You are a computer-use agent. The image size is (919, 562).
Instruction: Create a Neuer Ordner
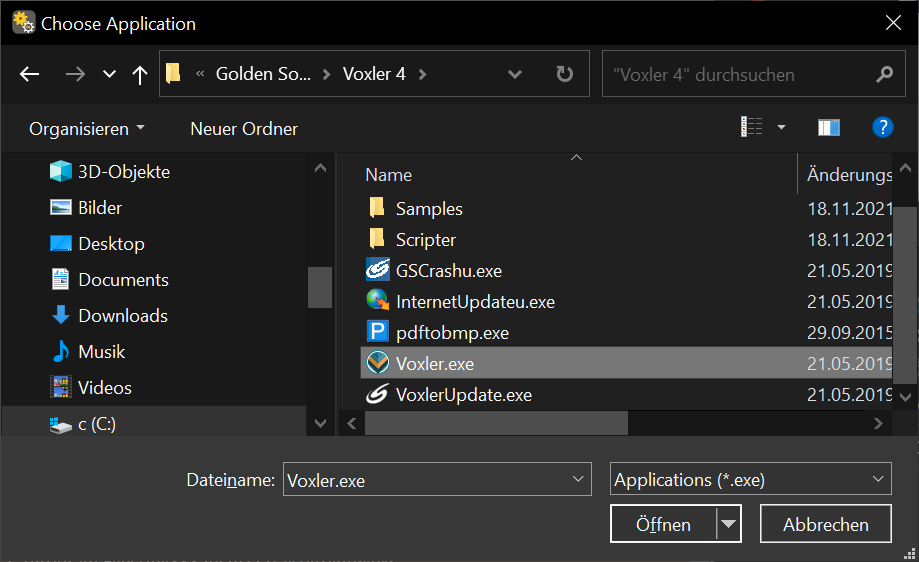[x=244, y=128]
